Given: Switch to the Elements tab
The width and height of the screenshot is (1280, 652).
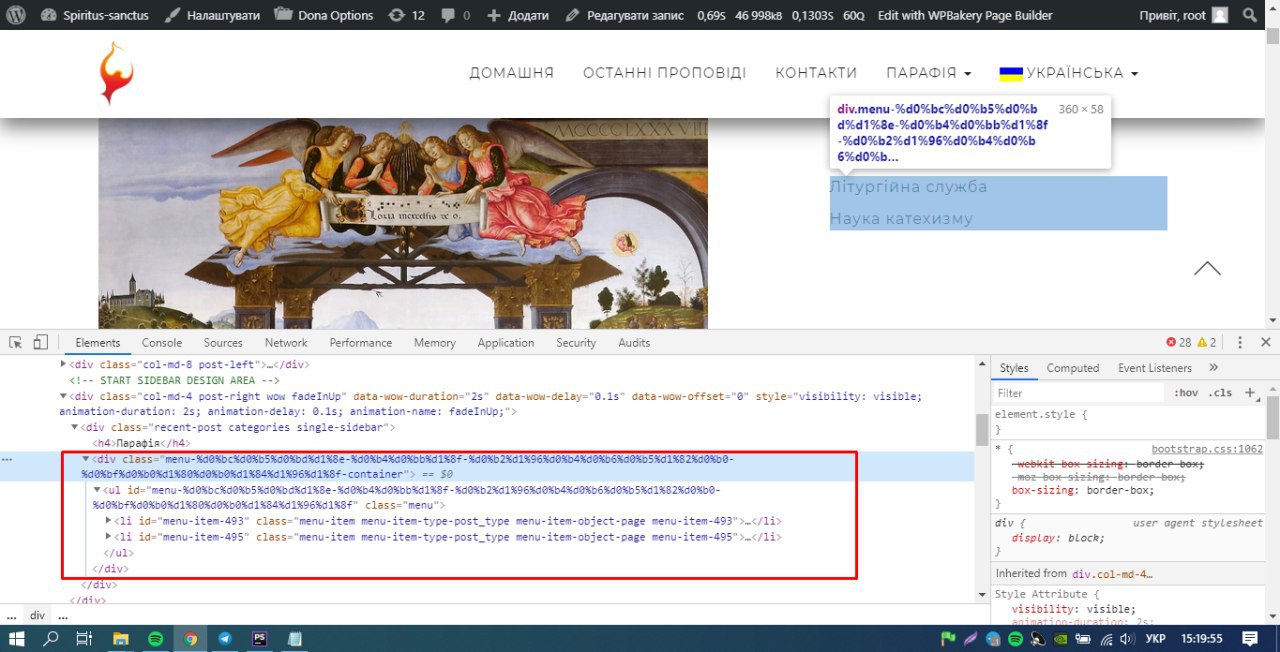Looking at the screenshot, I should point(97,342).
